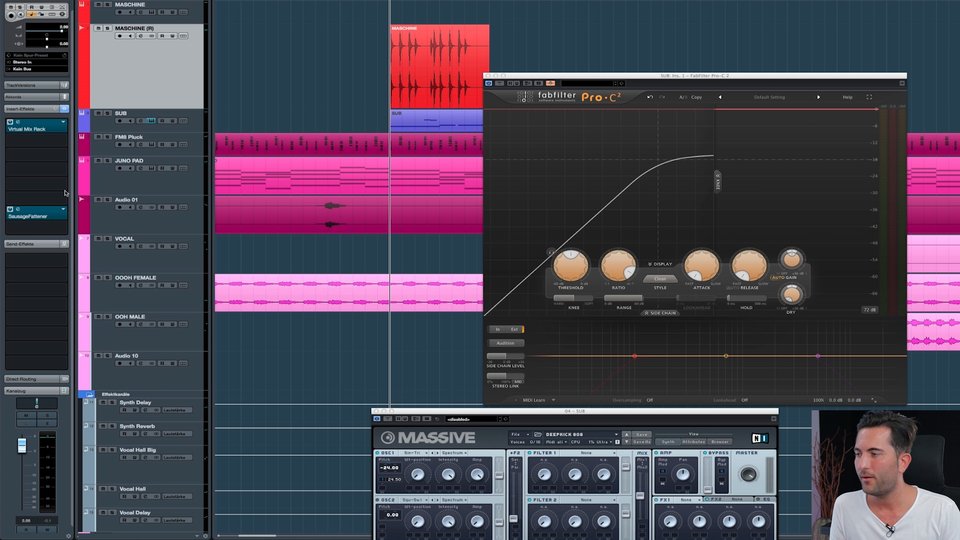Switch to Browser view in Massive
960x540 pixels.
(x=720, y=441)
